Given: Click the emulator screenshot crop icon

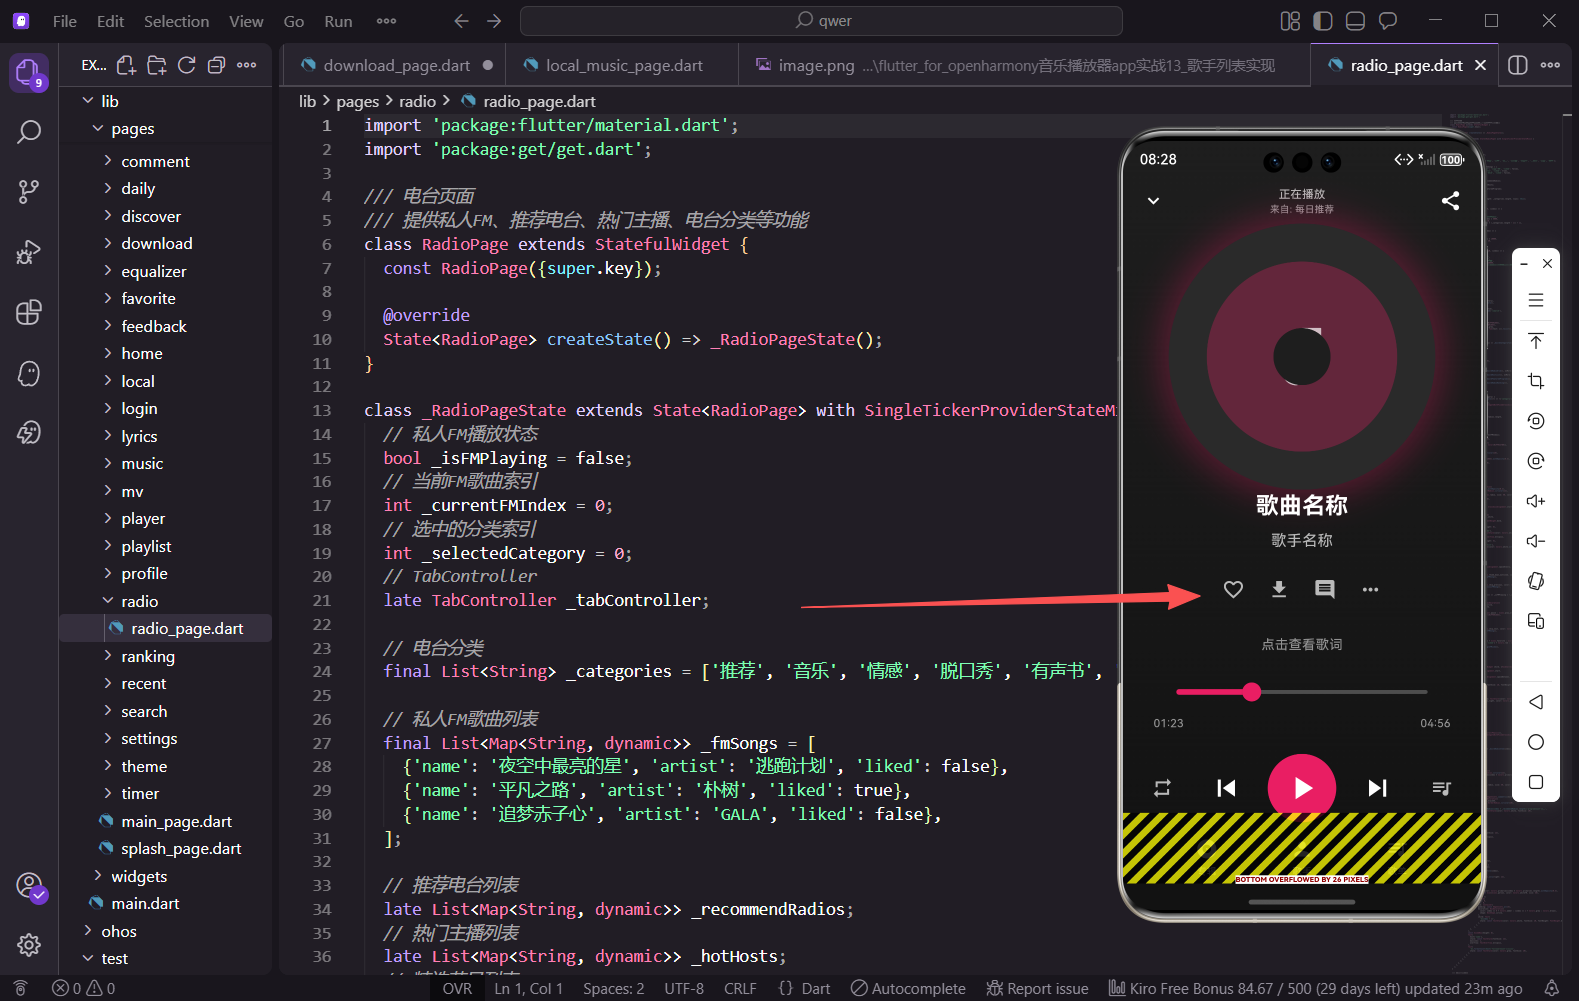Looking at the screenshot, I should (1536, 381).
